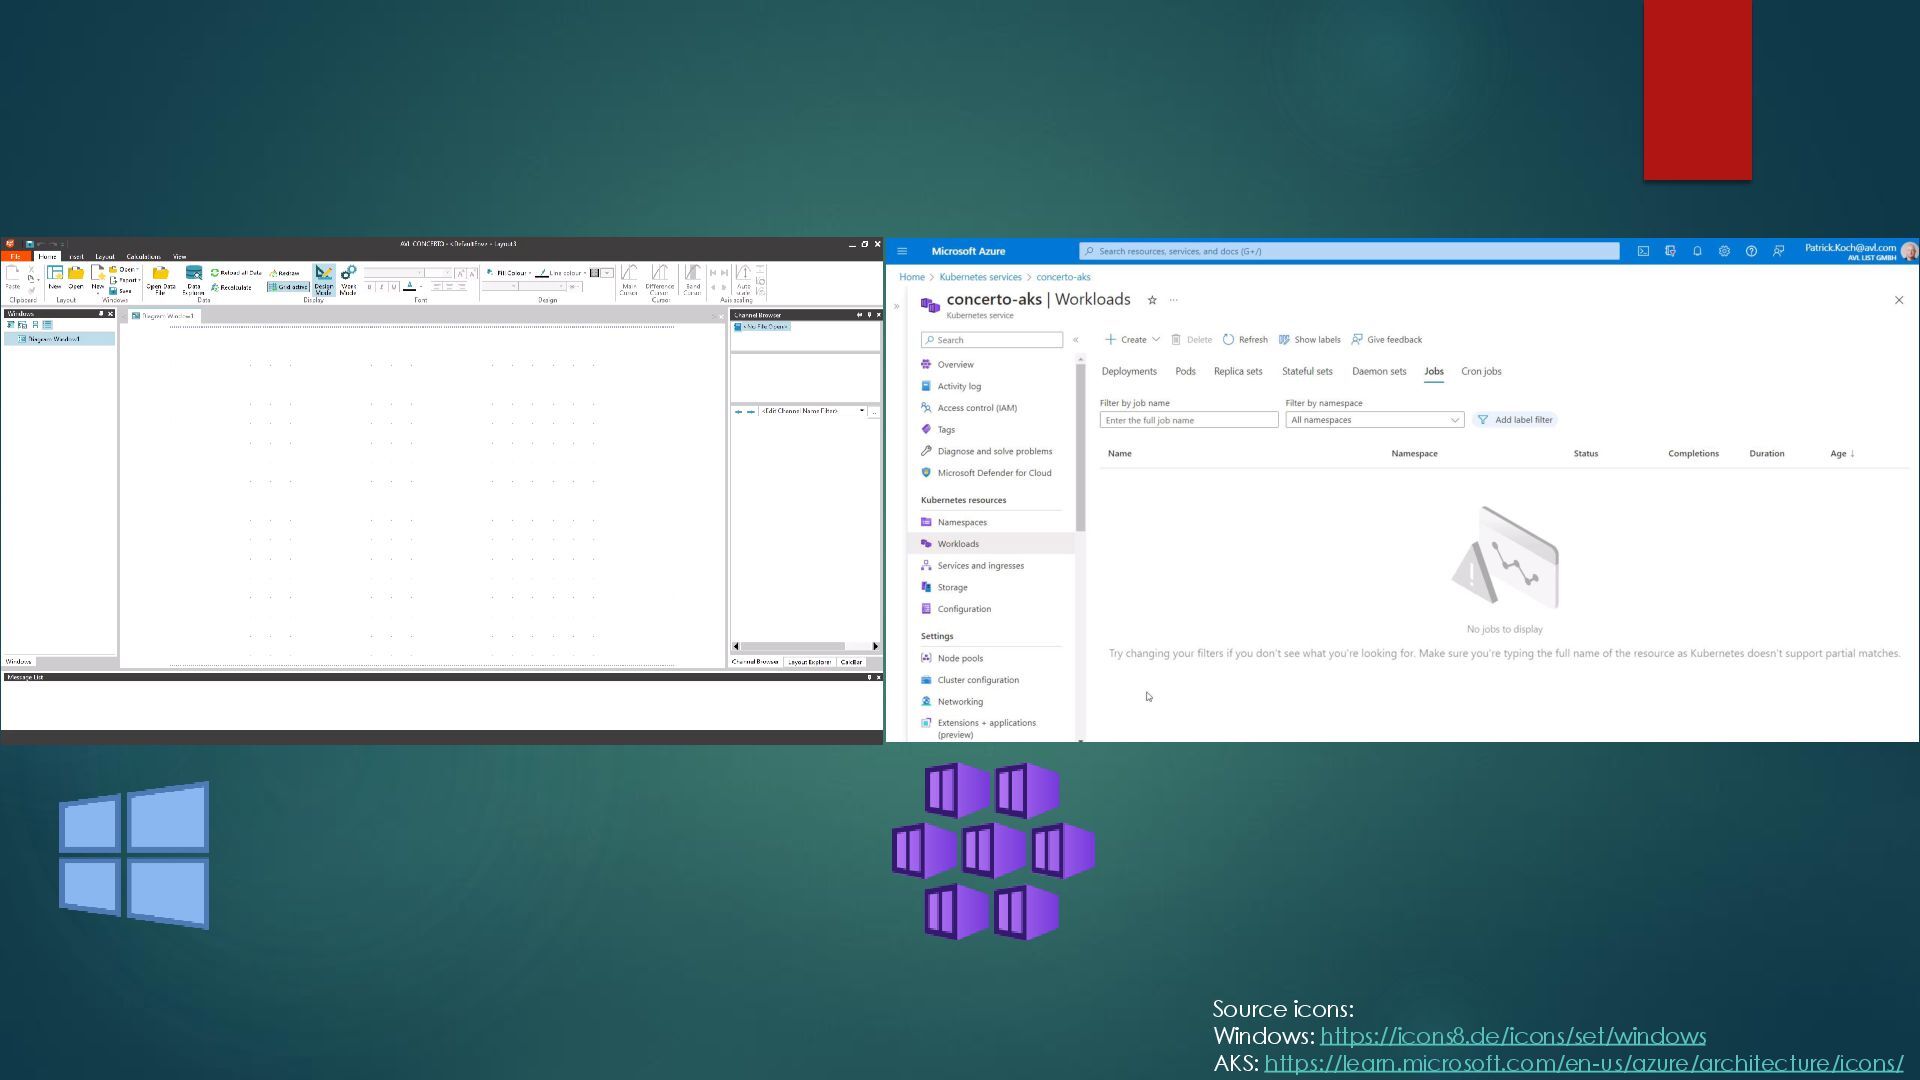Click New layout icon in Concerto ribbon
Viewport: 1920px width, 1080px height.
coord(54,276)
